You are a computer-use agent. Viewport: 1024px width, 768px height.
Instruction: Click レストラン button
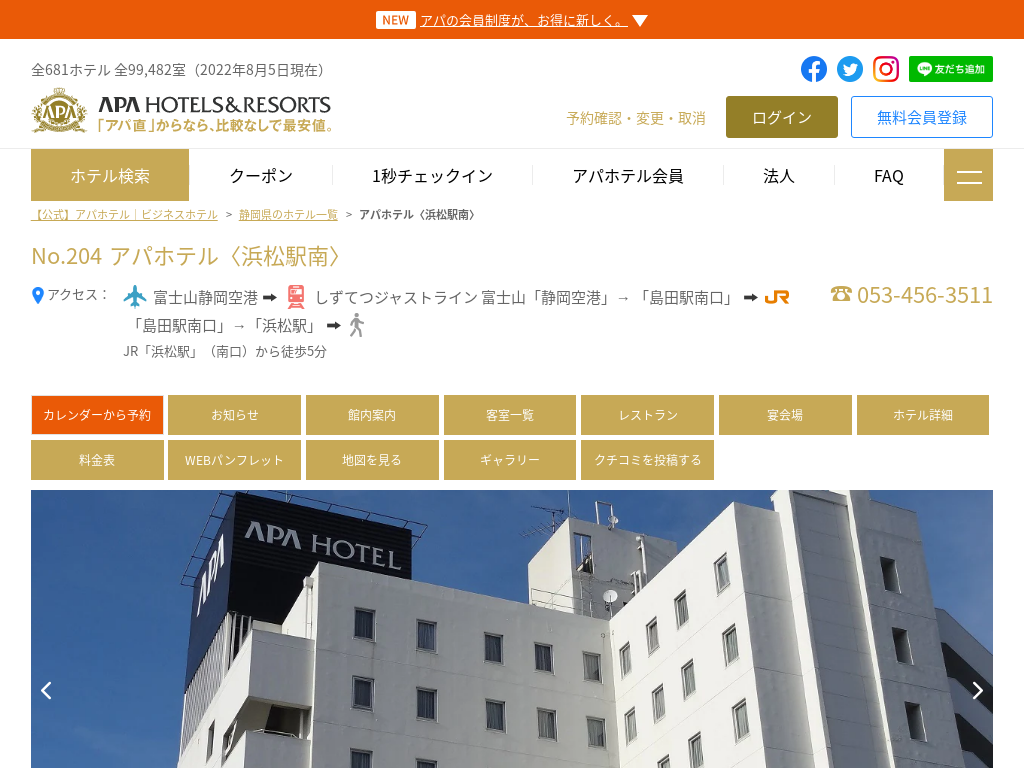point(647,415)
